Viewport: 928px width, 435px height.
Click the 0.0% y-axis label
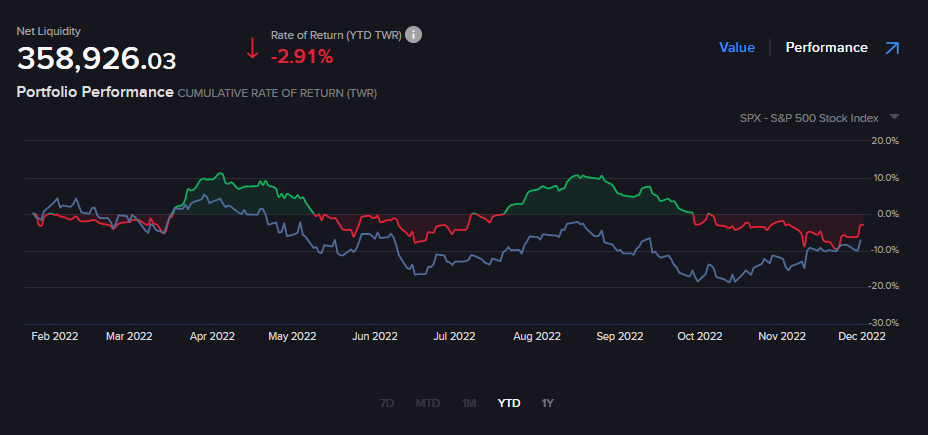click(886, 214)
